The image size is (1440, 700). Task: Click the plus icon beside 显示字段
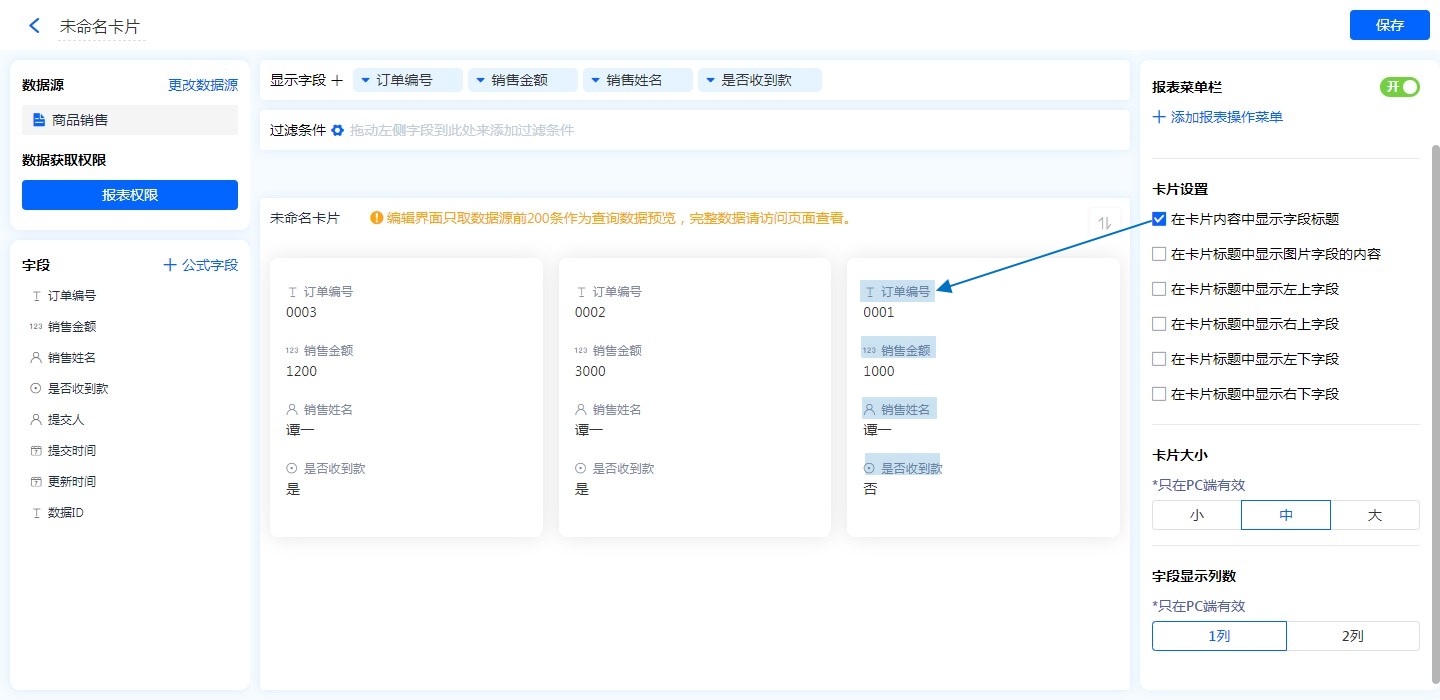point(337,80)
